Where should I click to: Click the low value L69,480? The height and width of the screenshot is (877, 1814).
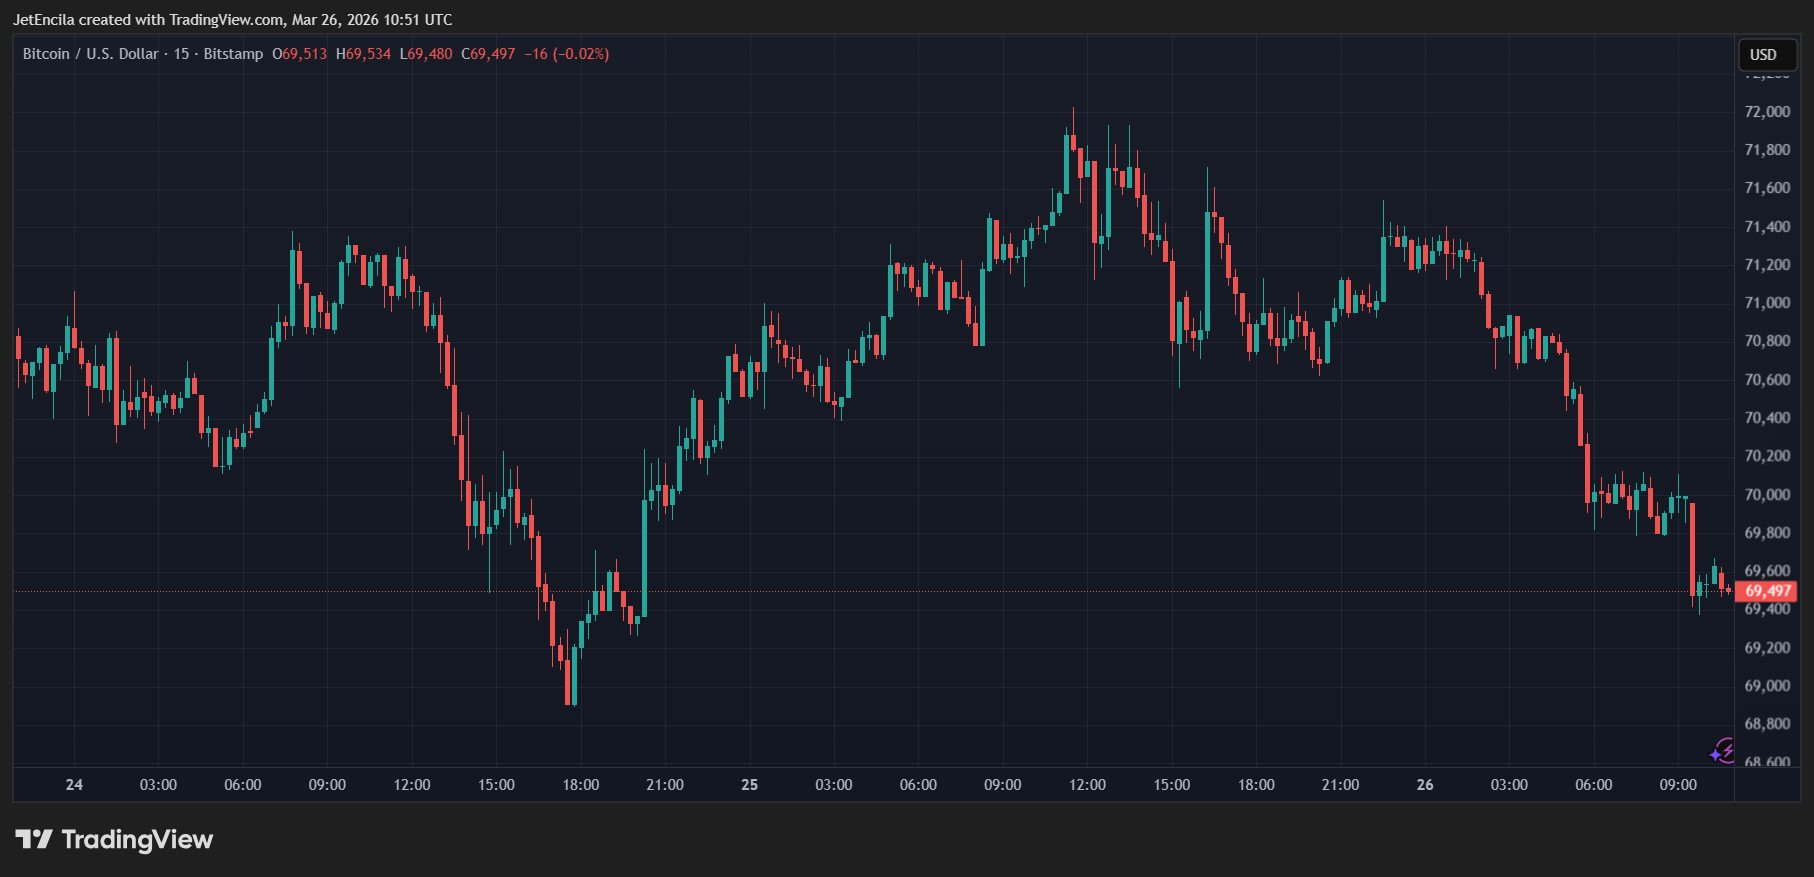[x=426, y=54]
